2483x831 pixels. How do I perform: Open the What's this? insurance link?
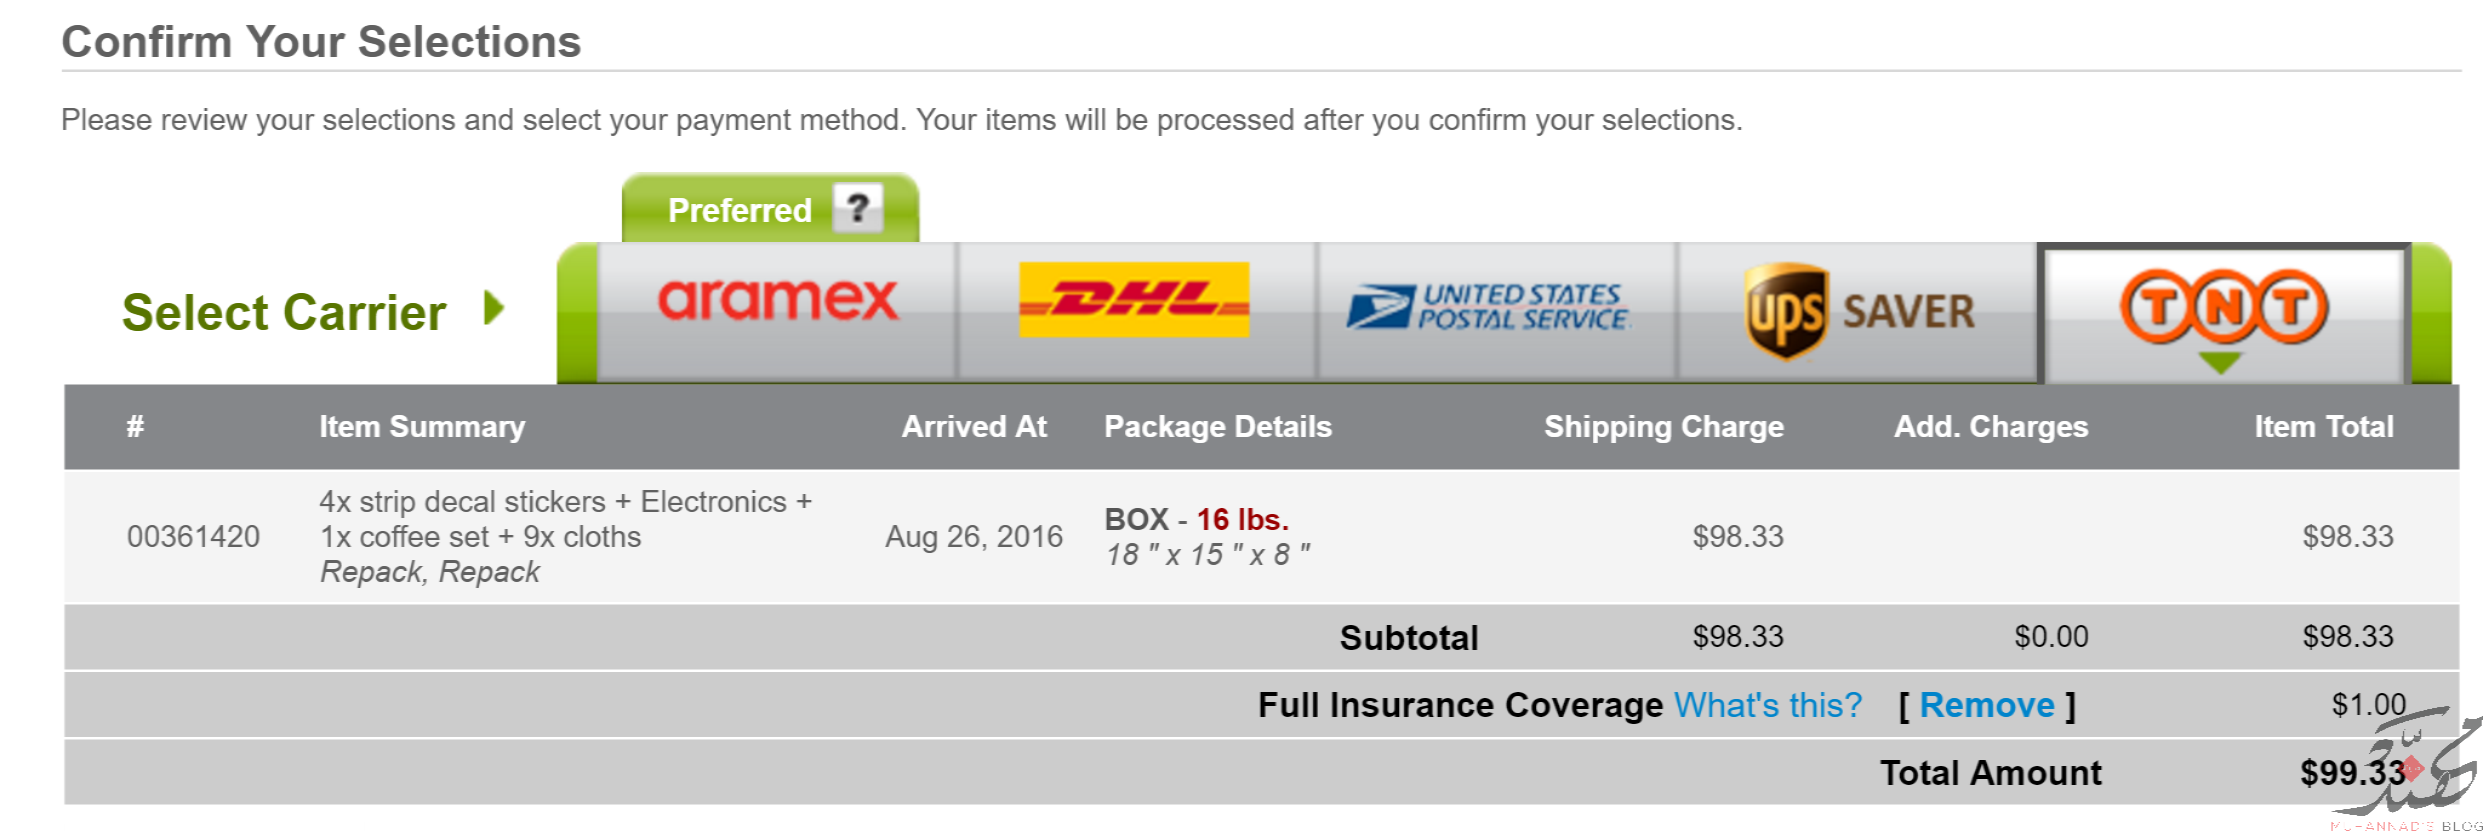(1768, 705)
